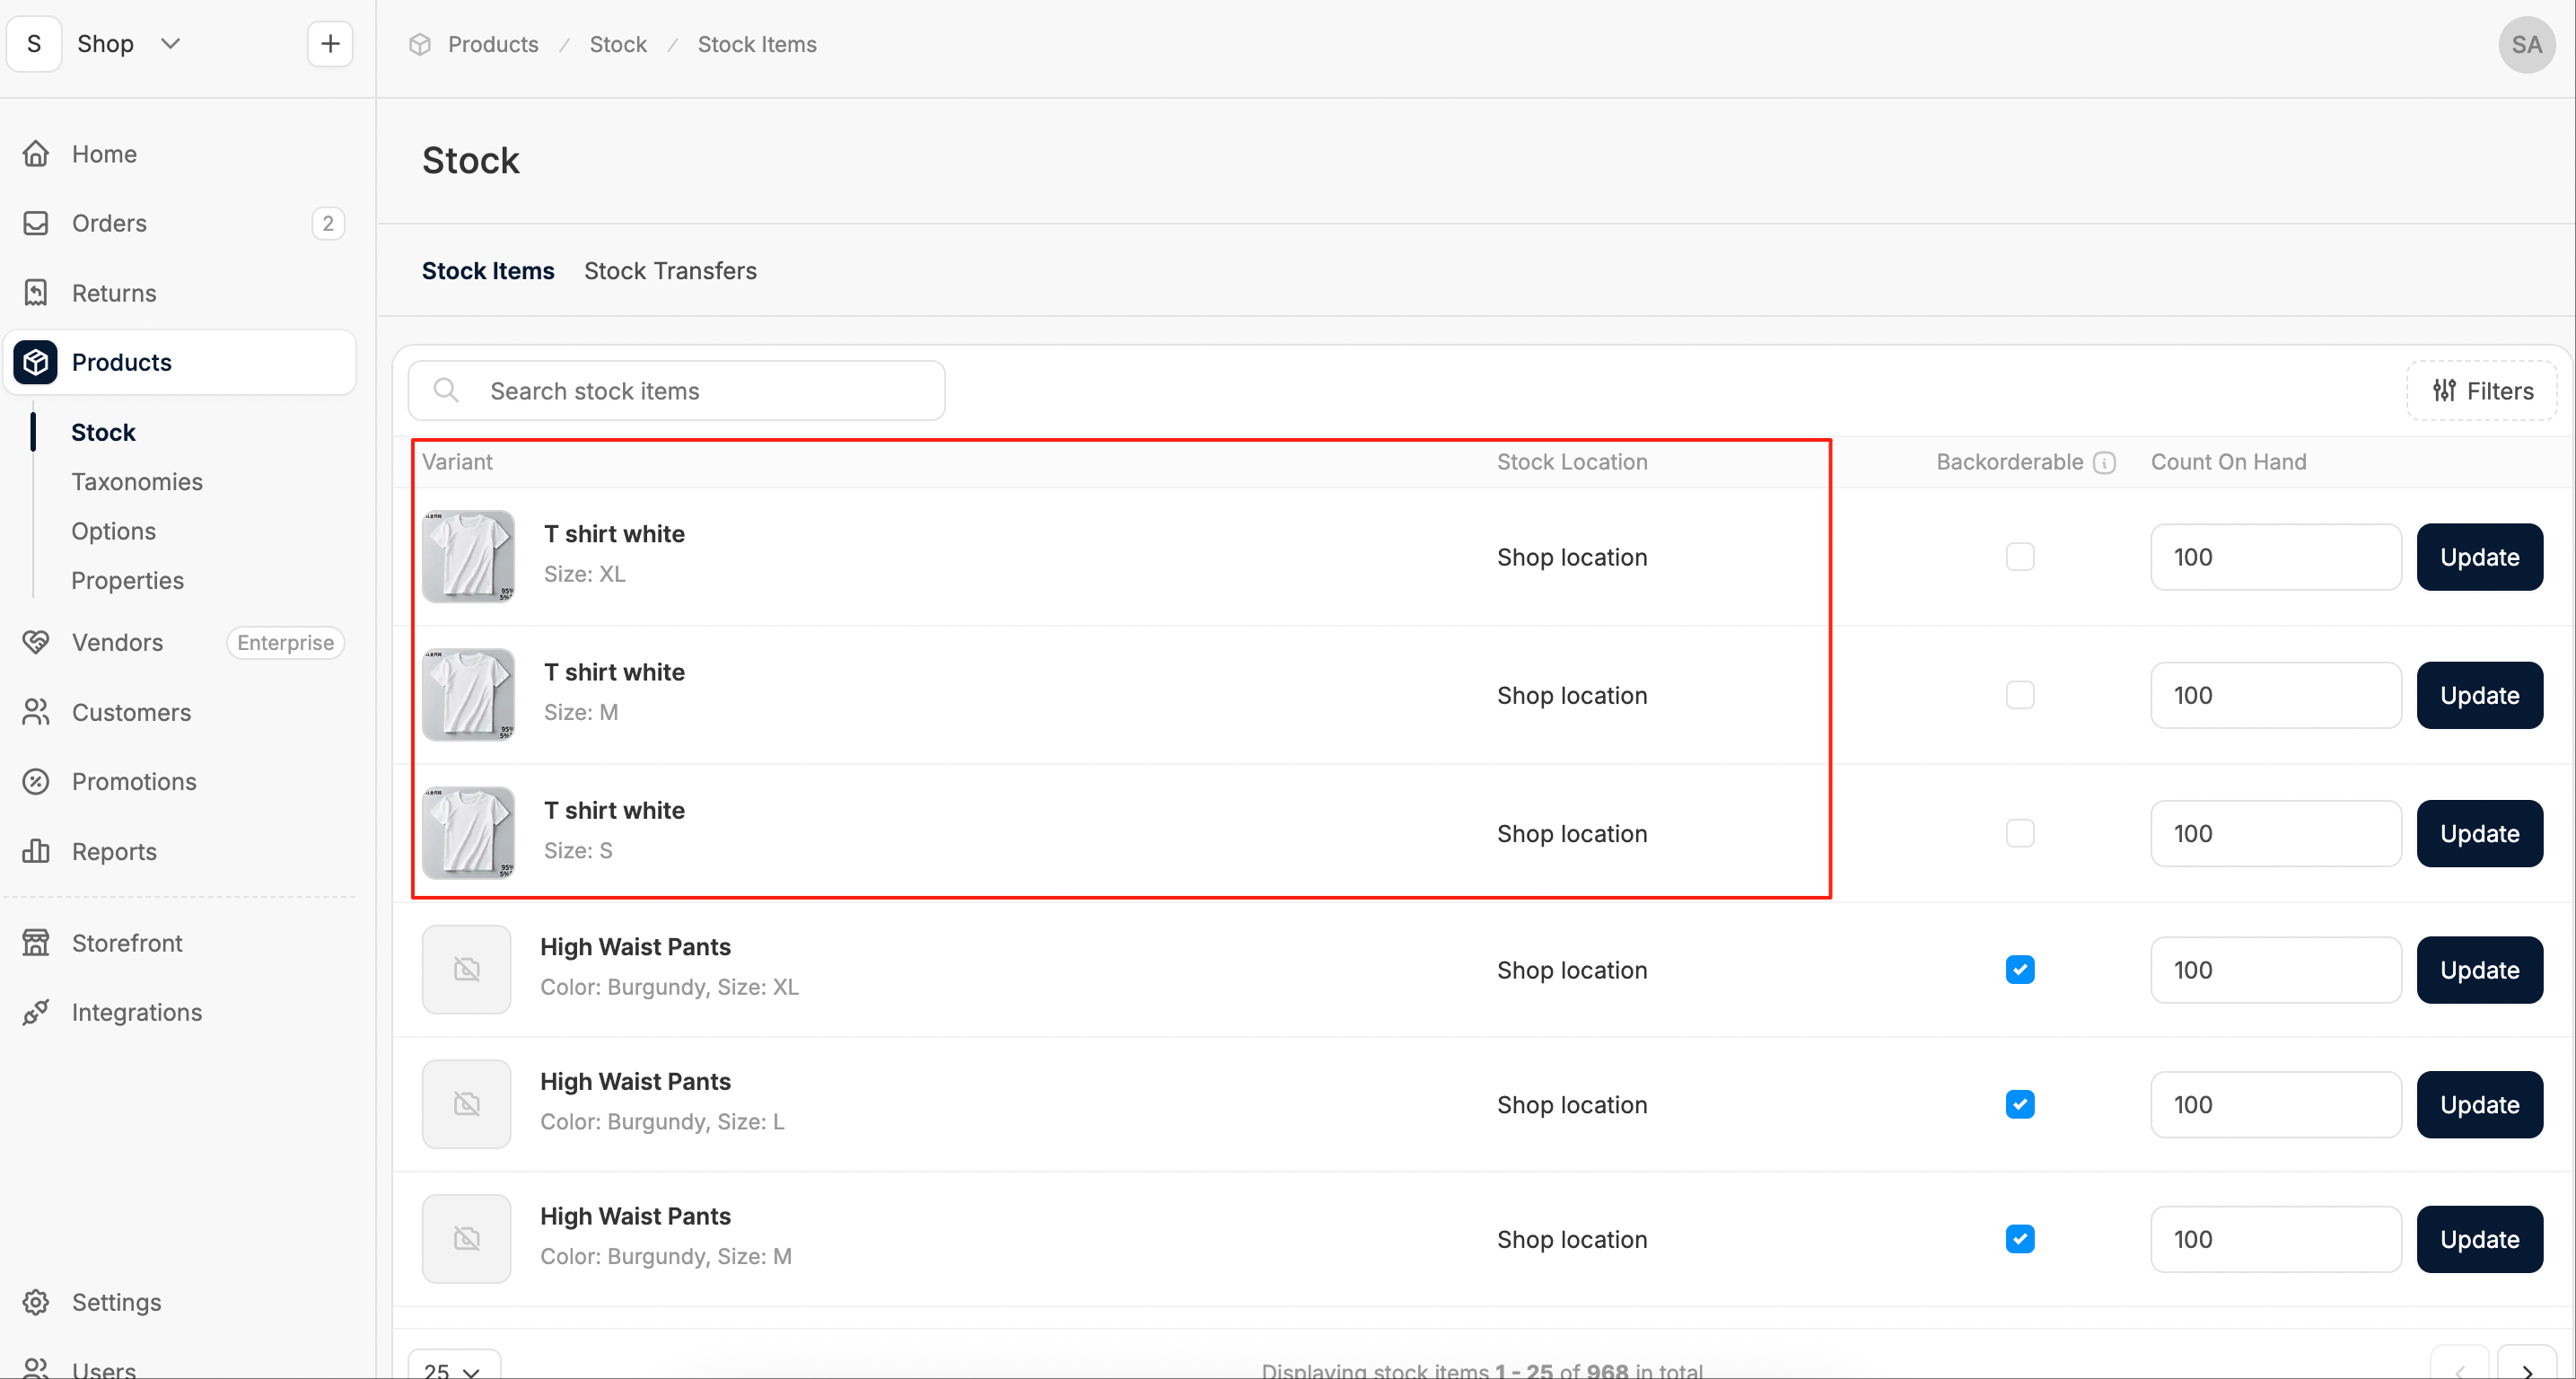Toggle backorderable for T shirt white S
This screenshot has height=1379, width=2576.
2020,833
